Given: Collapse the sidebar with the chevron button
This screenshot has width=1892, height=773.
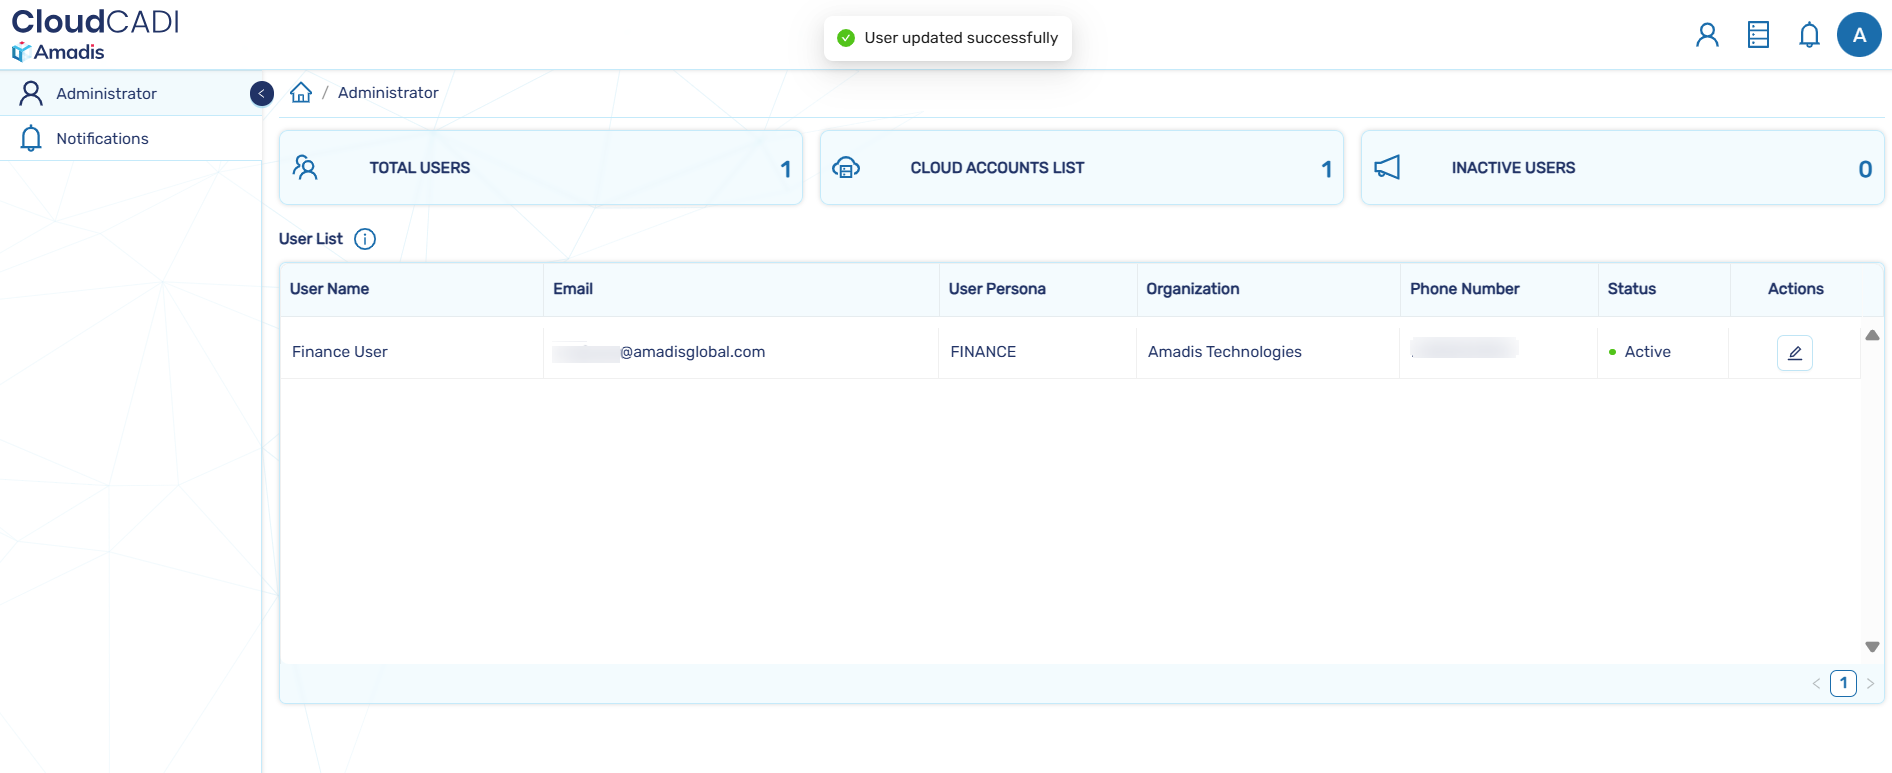Looking at the screenshot, I should click(261, 93).
